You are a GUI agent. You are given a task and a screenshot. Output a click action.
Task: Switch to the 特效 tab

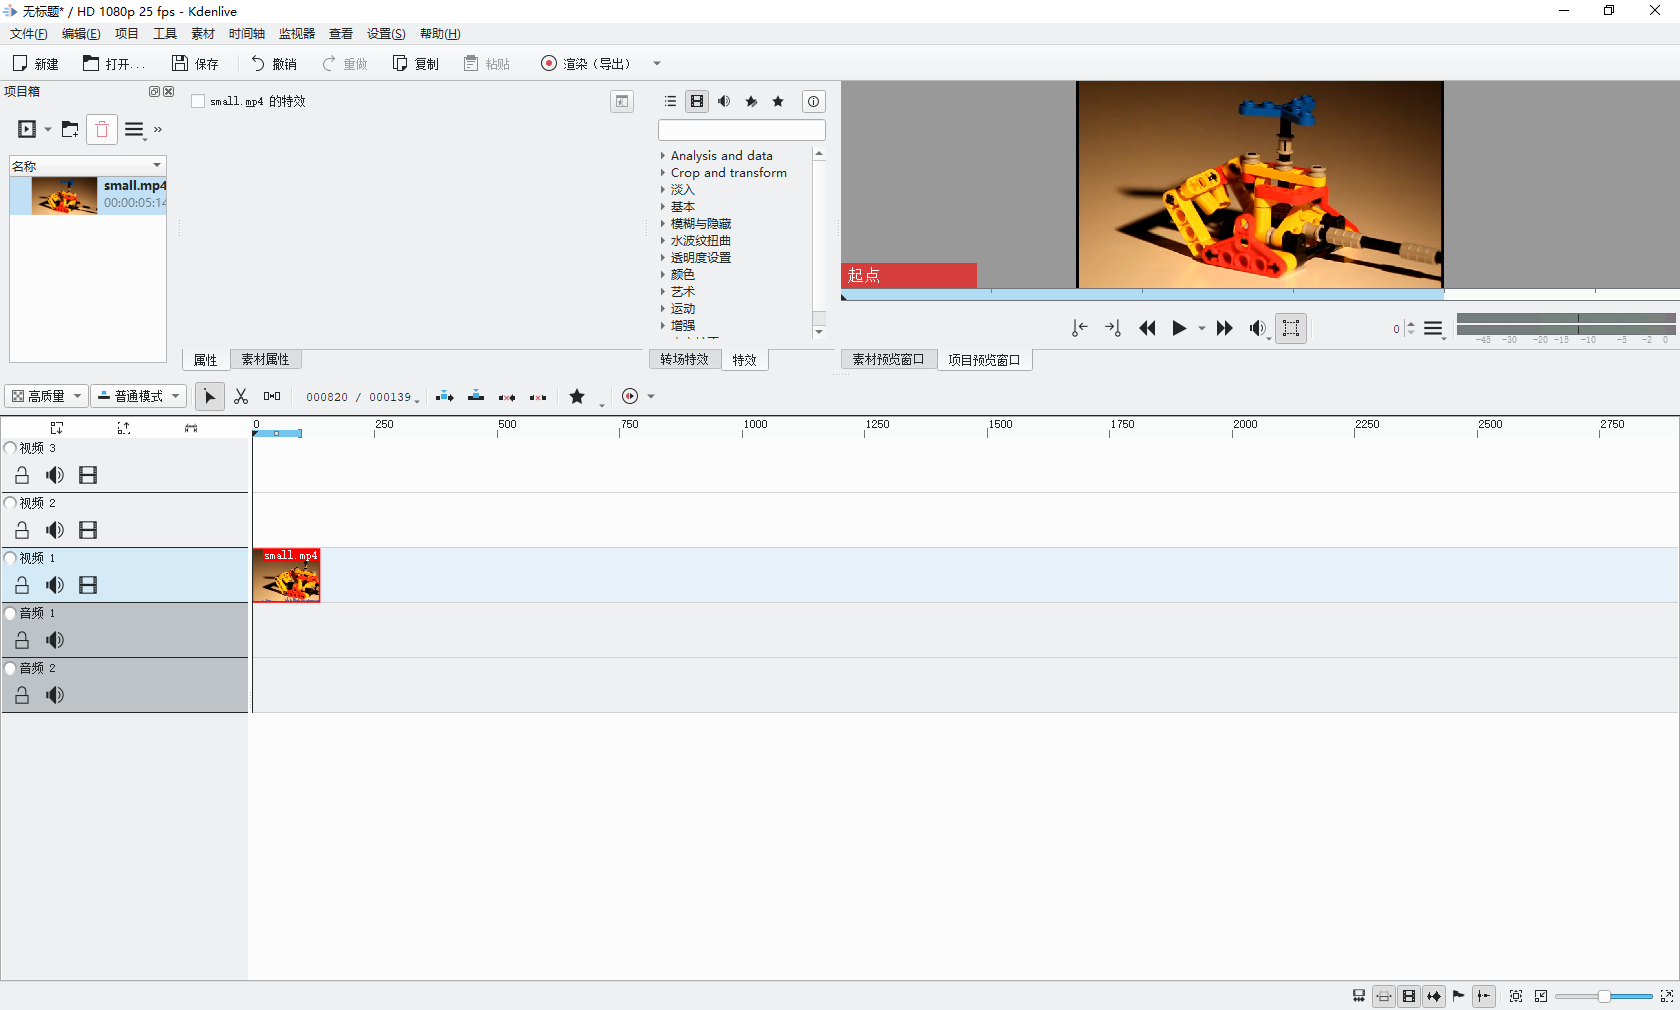744,360
